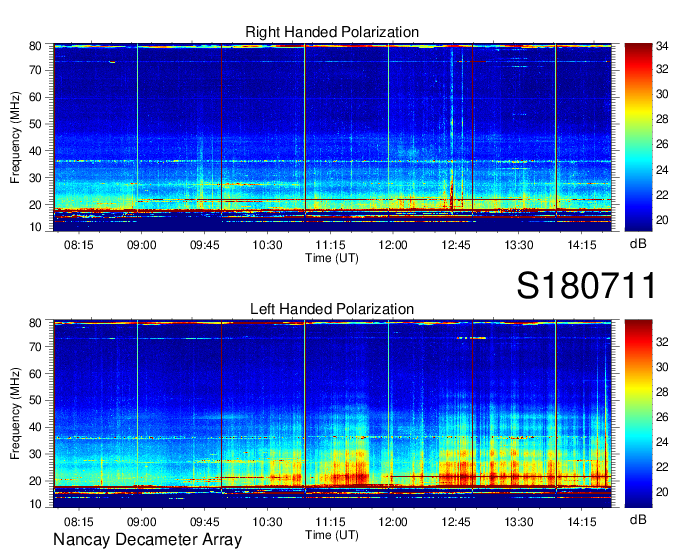Image resolution: width=680 pixels, height=552 pixels.
Task: Click the Left Handed Polarization title
Action: coord(332,309)
